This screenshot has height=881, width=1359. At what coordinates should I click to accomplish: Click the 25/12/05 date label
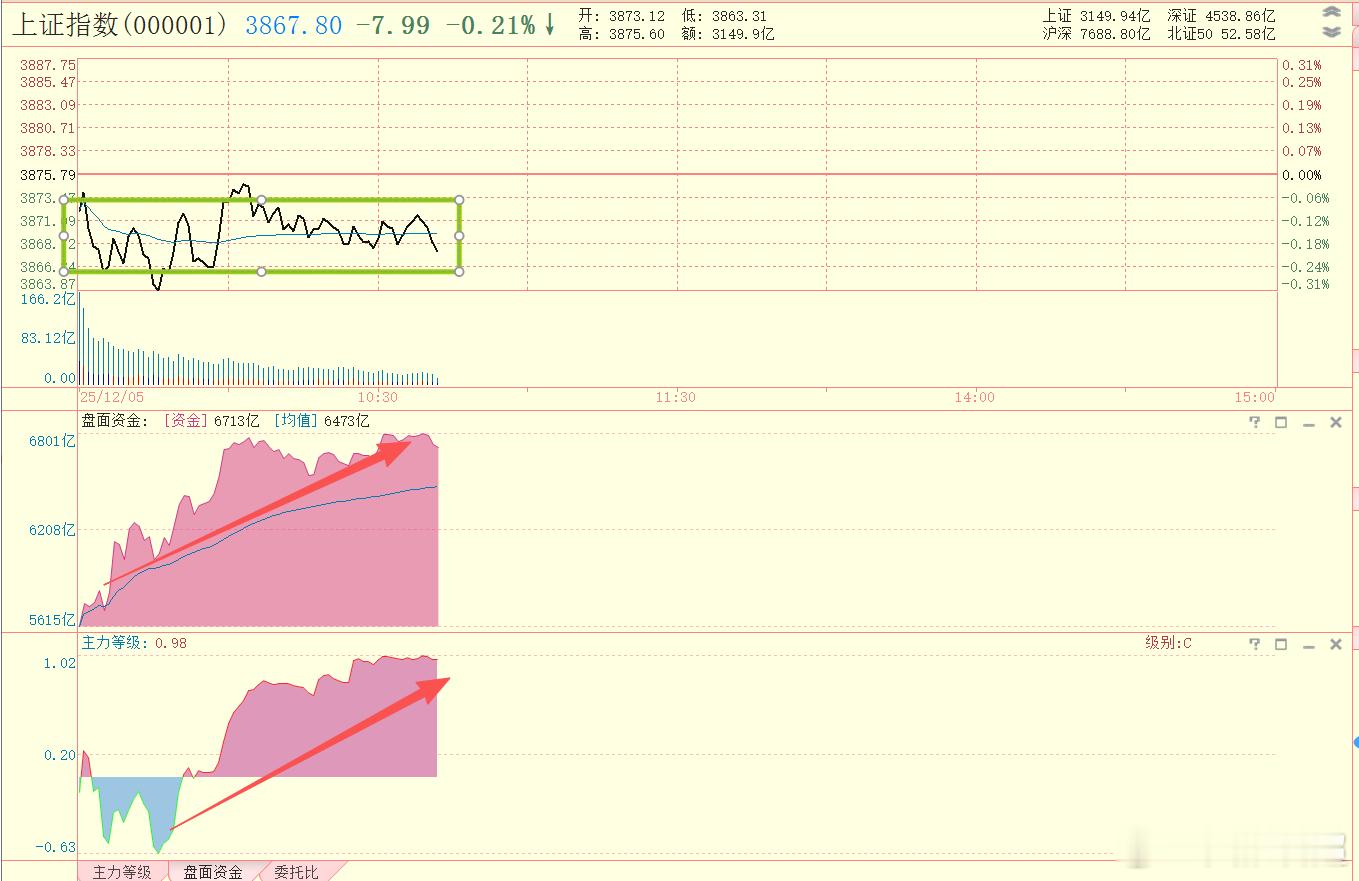click(112, 397)
